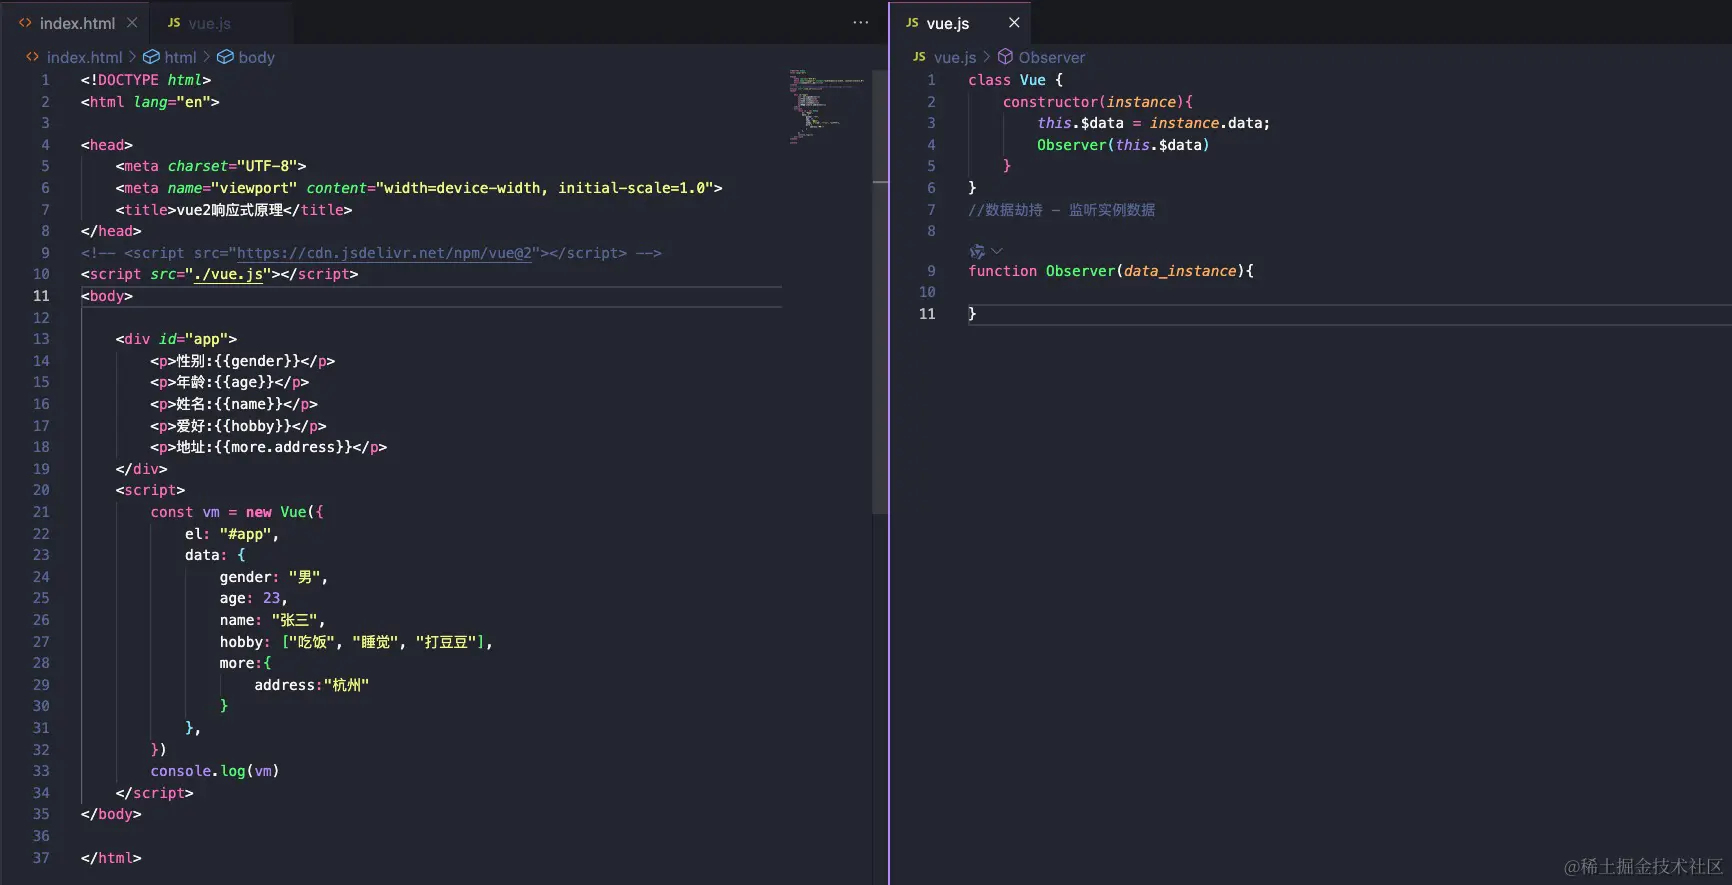Open the html breadcrumb segment
Image resolution: width=1732 pixels, height=885 pixels.
[x=180, y=57]
